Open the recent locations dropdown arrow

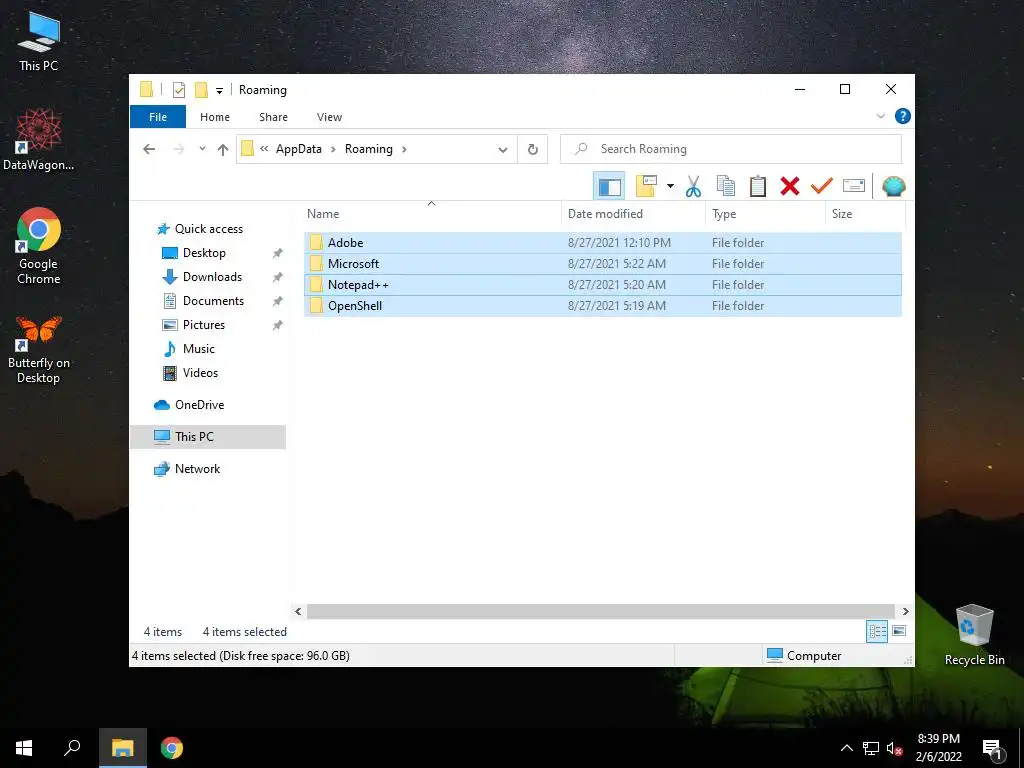click(202, 150)
